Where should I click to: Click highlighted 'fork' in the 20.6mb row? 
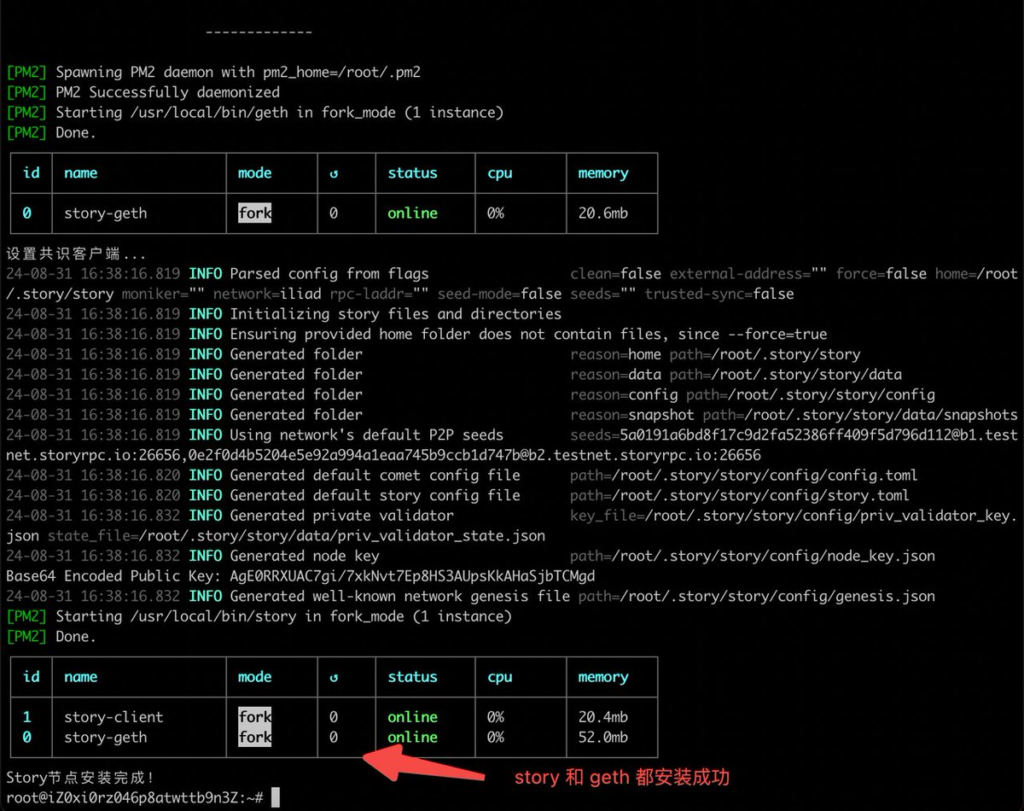click(x=255, y=213)
